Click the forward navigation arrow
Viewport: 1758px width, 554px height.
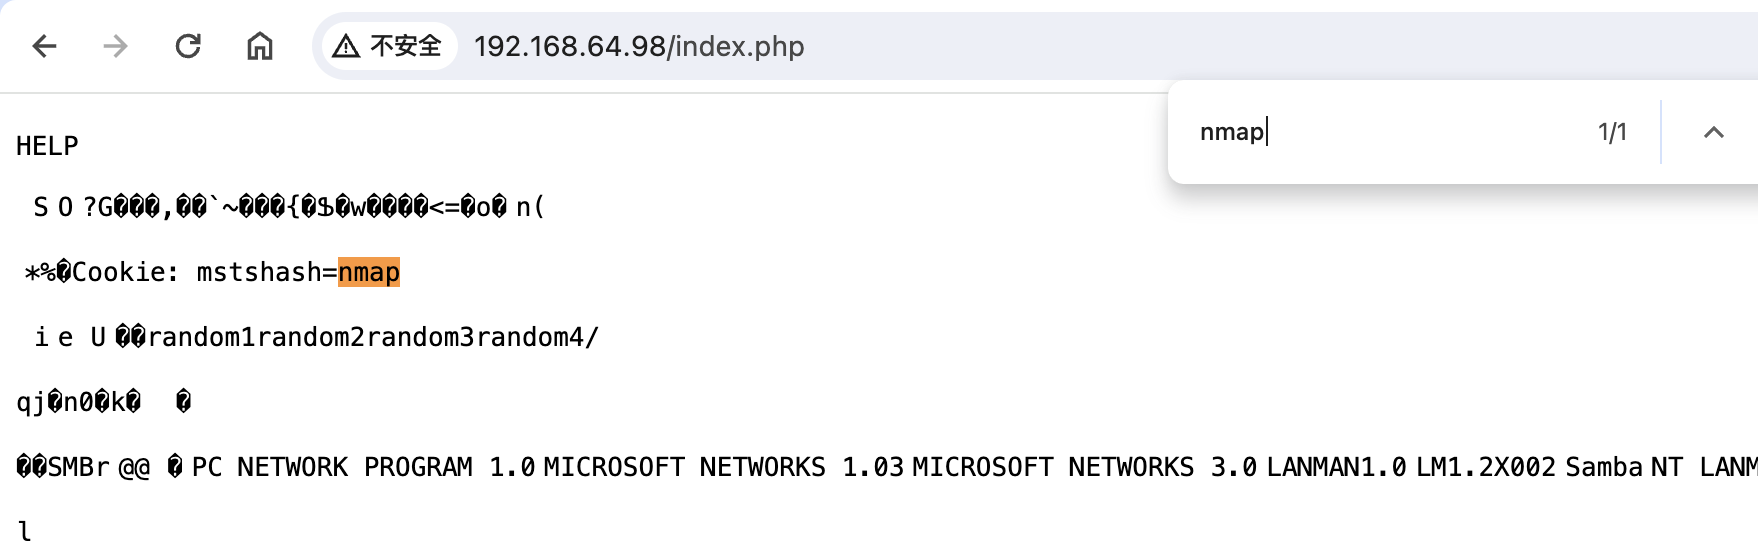[x=116, y=46]
